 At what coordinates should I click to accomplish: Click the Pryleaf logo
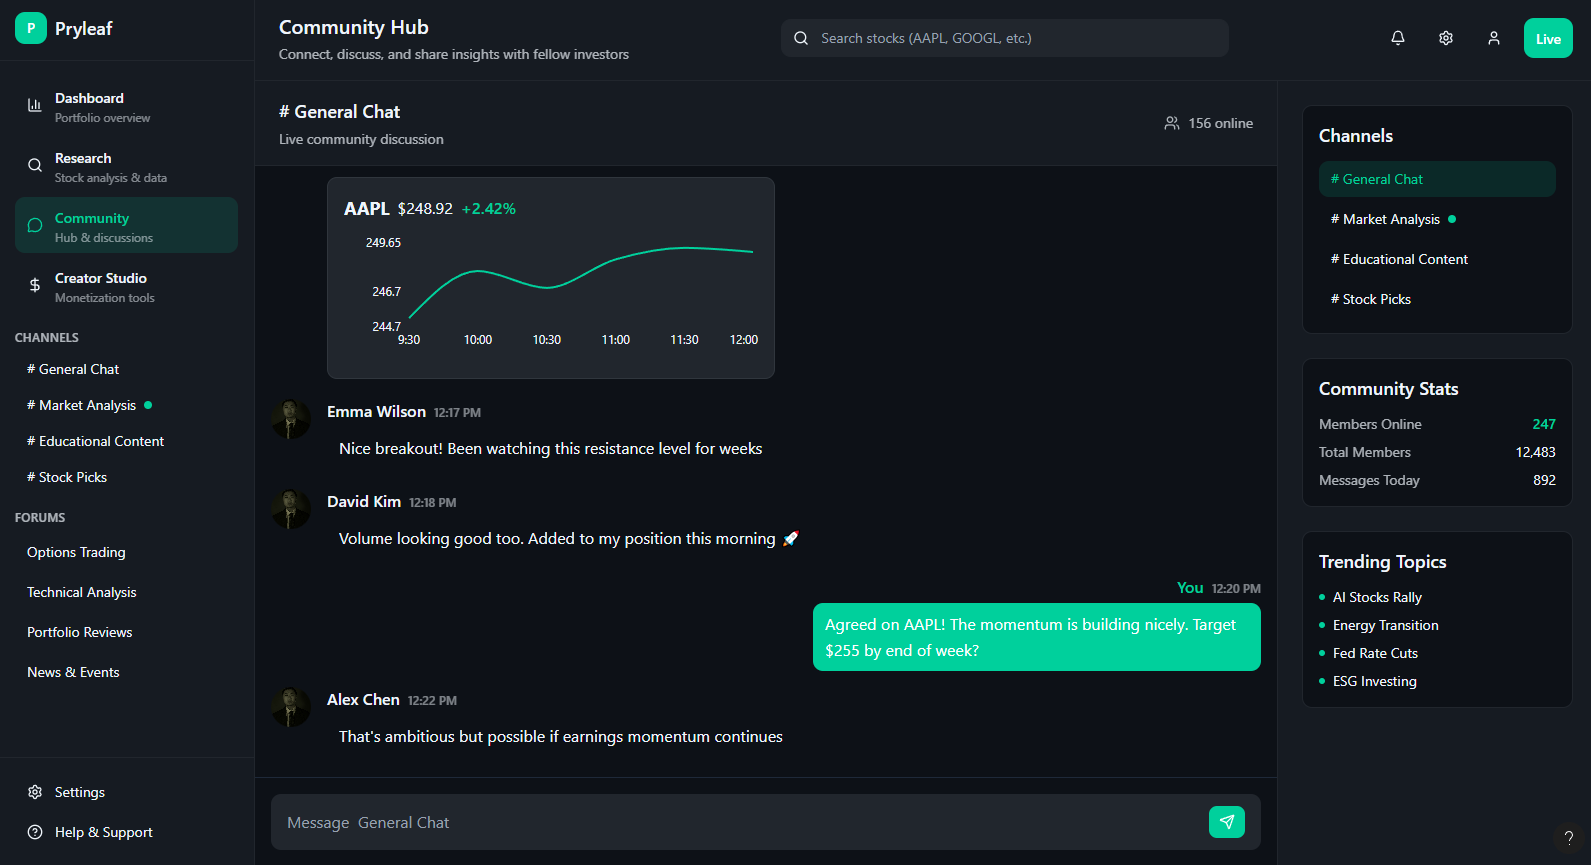tap(31, 28)
